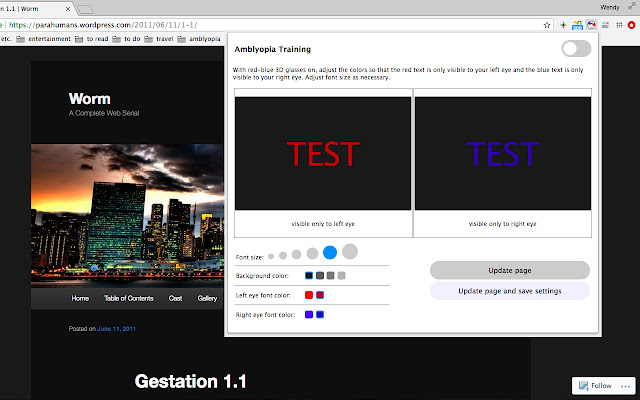Click the 'visible only to left eye' caption
The image size is (640, 400).
(323, 224)
